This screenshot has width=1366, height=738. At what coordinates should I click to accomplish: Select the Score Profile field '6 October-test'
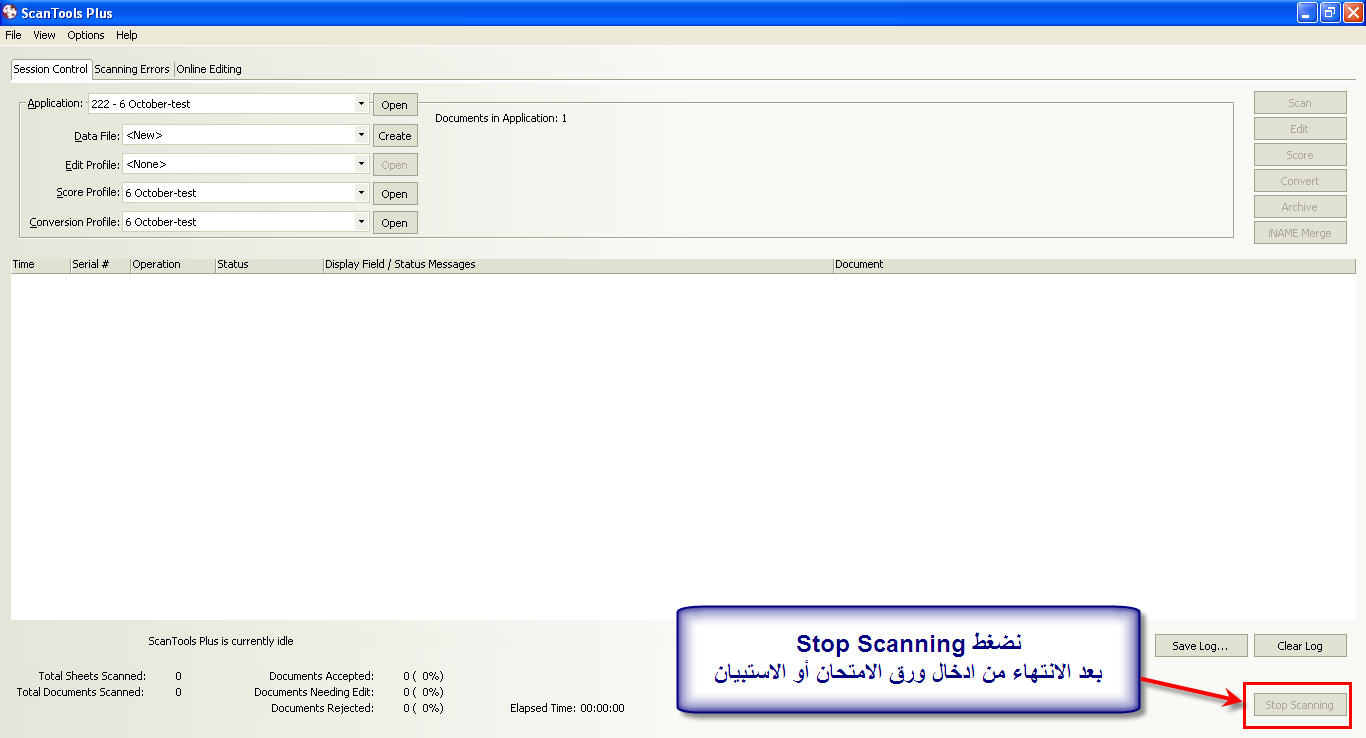click(246, 193)
